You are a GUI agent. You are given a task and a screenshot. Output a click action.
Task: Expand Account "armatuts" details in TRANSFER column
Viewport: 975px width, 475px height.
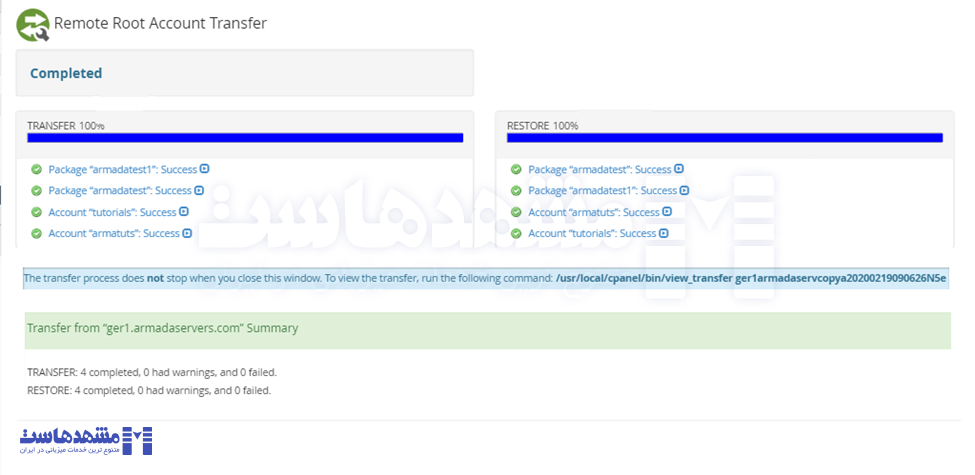188,233
